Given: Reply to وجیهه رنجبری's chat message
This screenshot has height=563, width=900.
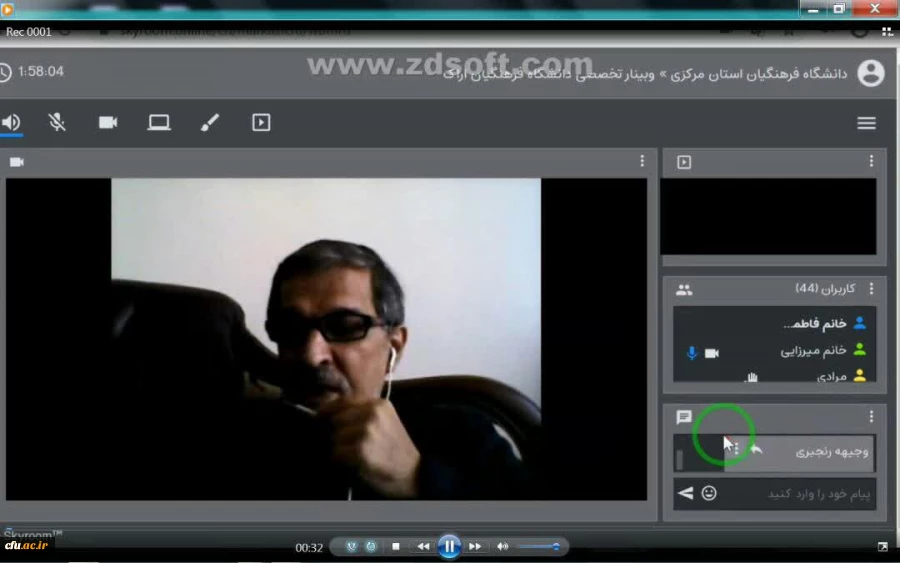Looking at the screenshot, I should coord(757,451).
